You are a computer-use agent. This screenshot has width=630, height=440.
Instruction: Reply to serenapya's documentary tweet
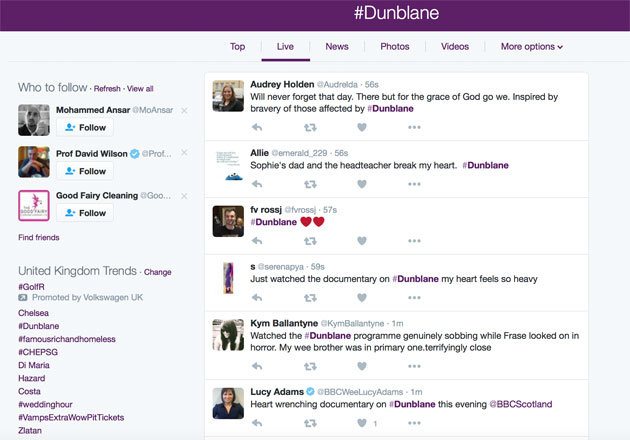[257, 298]
